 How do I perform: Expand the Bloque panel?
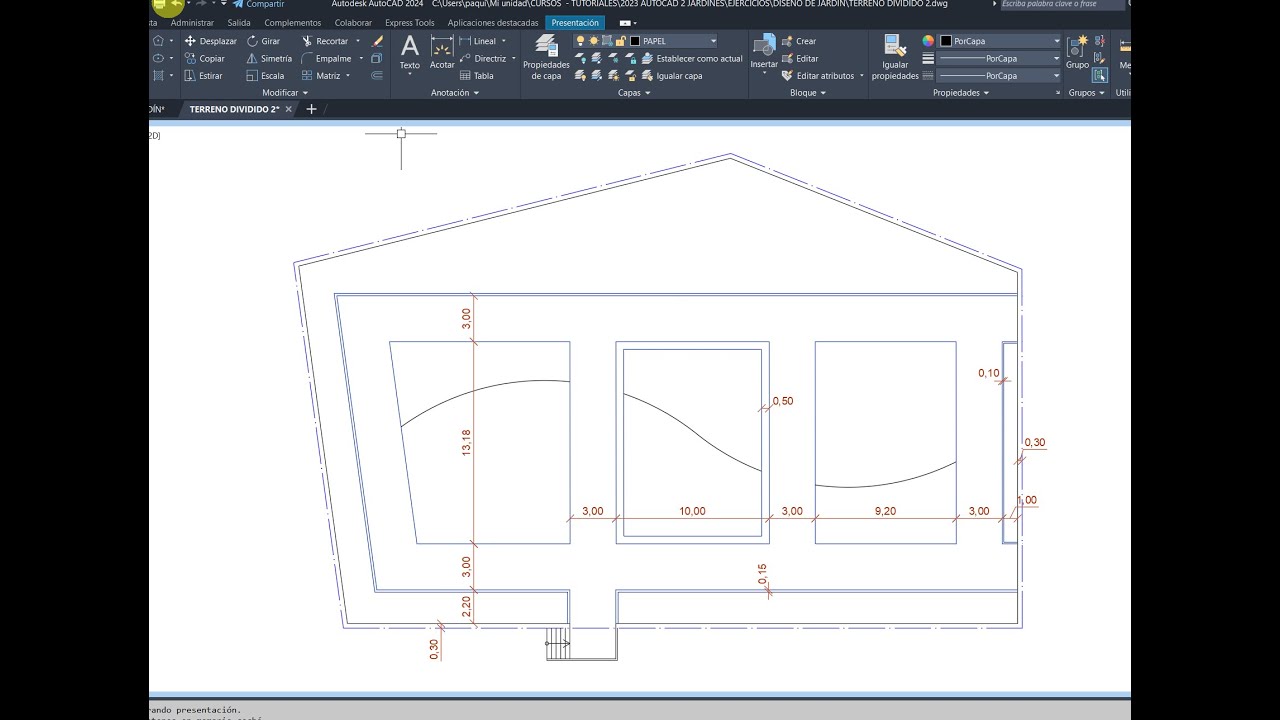808,93
